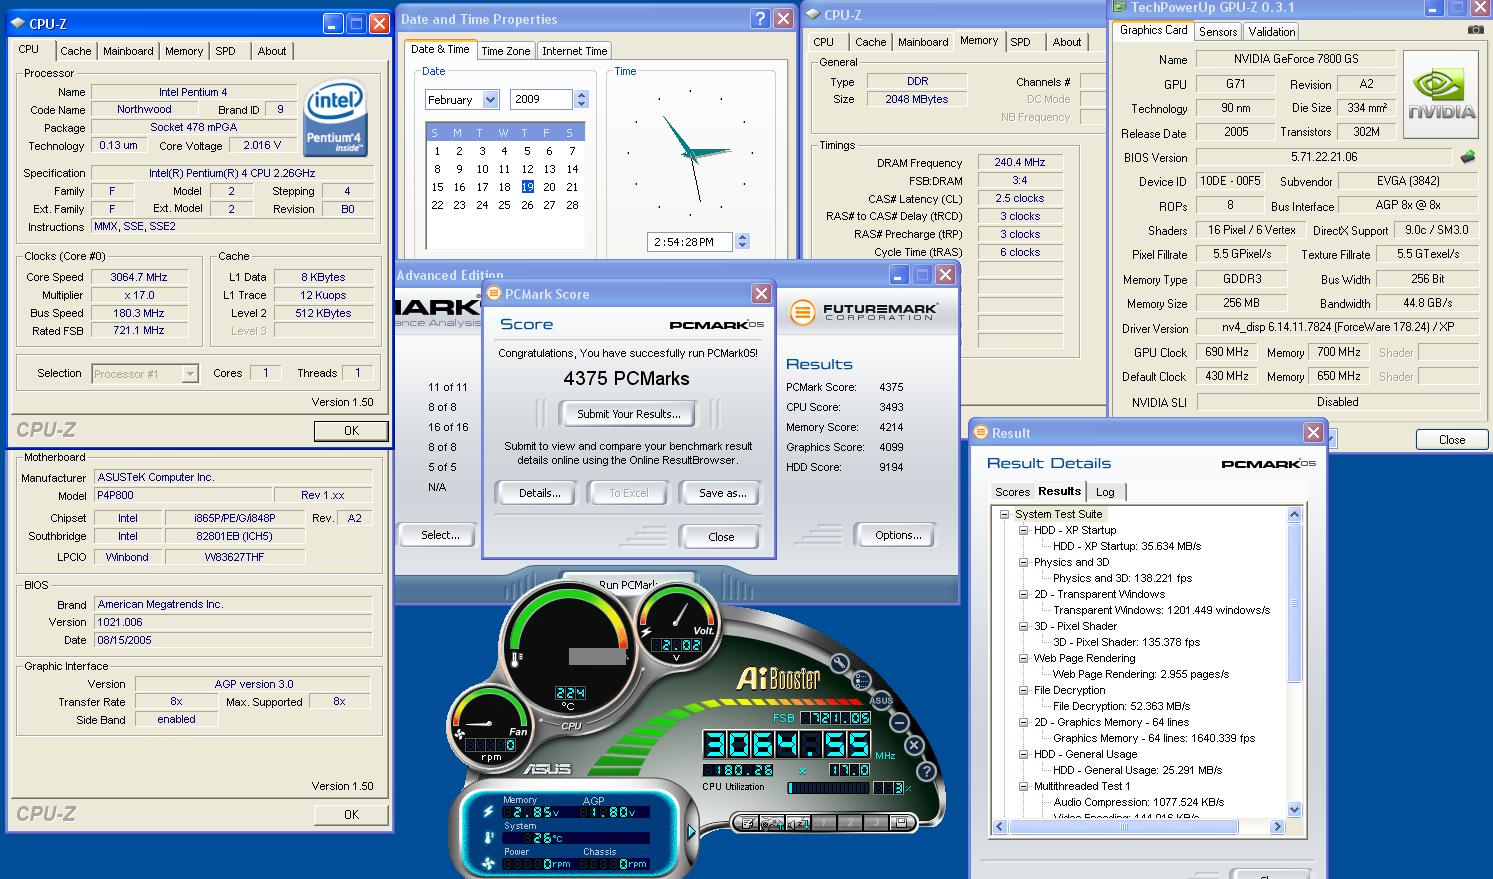This screenshot has height=879, width=1493.
Task: Click GPU-Z BIOS save chip icon
Action: pyautogui.click(x=1467, y=157)
